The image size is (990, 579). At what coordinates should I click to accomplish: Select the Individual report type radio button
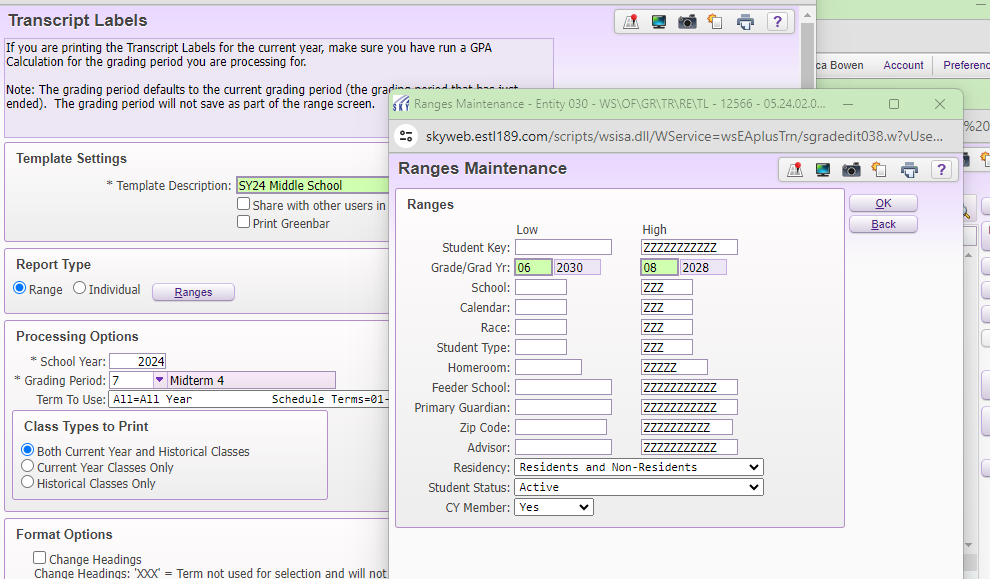coord(80,289)
